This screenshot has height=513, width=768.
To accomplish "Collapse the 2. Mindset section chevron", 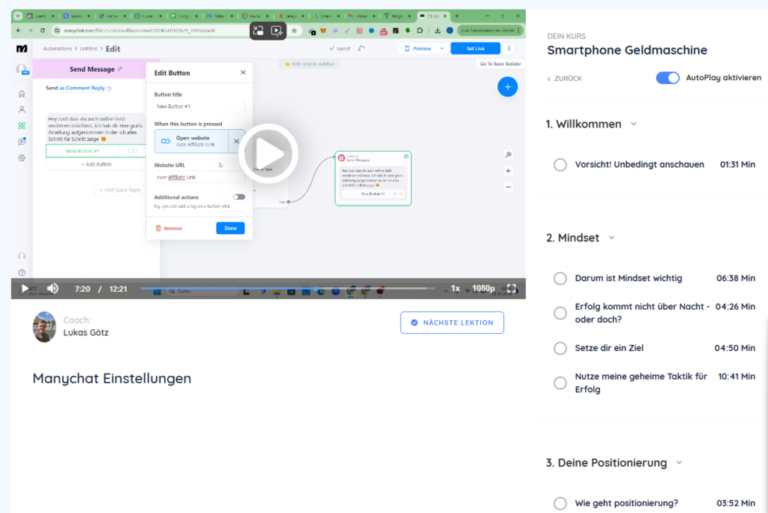I will pyautogui.click(x=612, y=238).
